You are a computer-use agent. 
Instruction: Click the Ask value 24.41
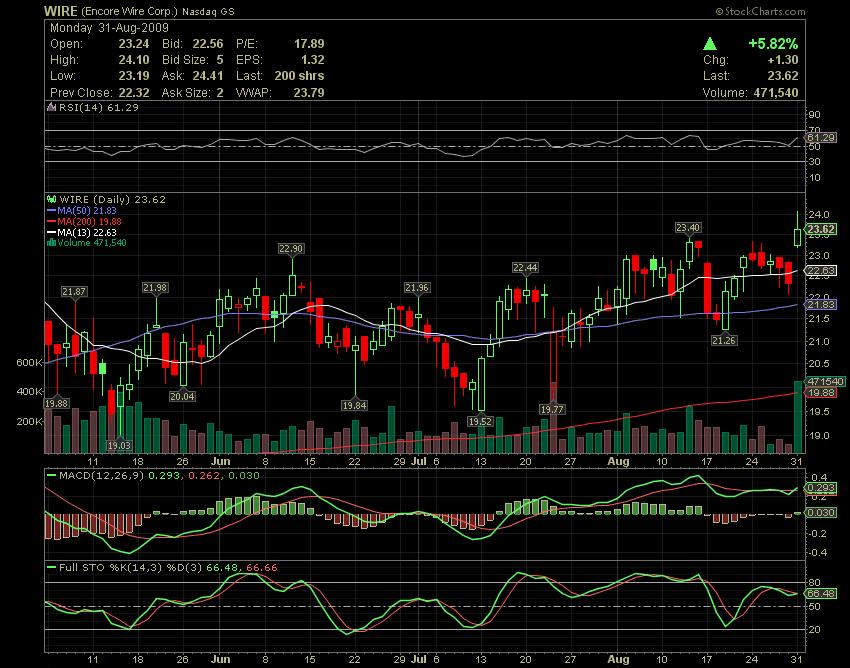tap(208, 76)
